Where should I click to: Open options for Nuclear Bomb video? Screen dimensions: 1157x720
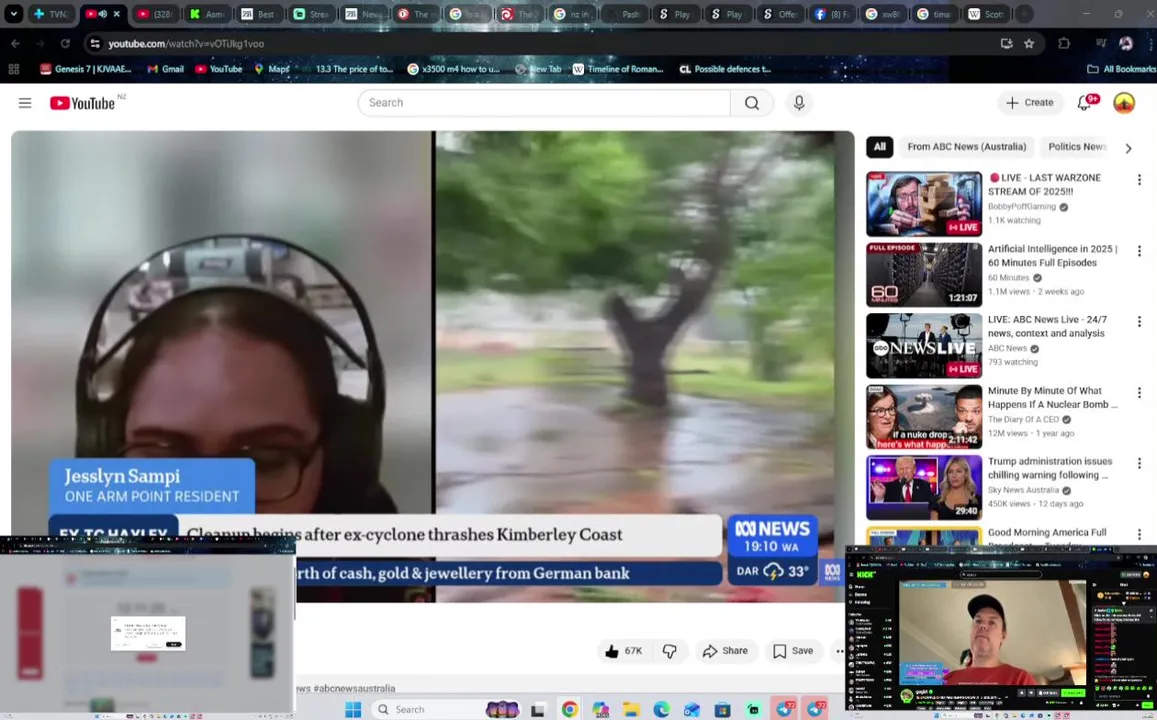point(1139,393)
